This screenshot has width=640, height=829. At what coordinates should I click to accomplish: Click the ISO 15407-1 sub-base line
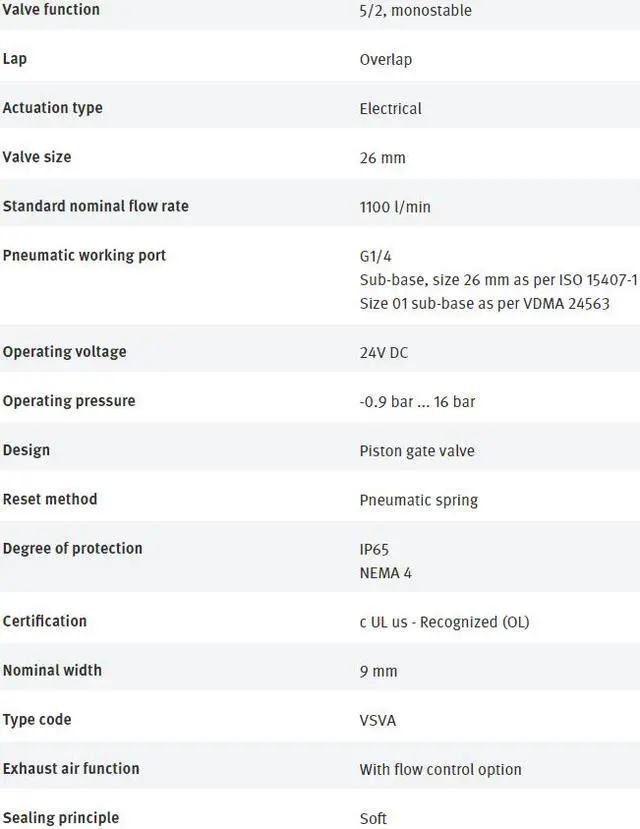coord(498,280)
